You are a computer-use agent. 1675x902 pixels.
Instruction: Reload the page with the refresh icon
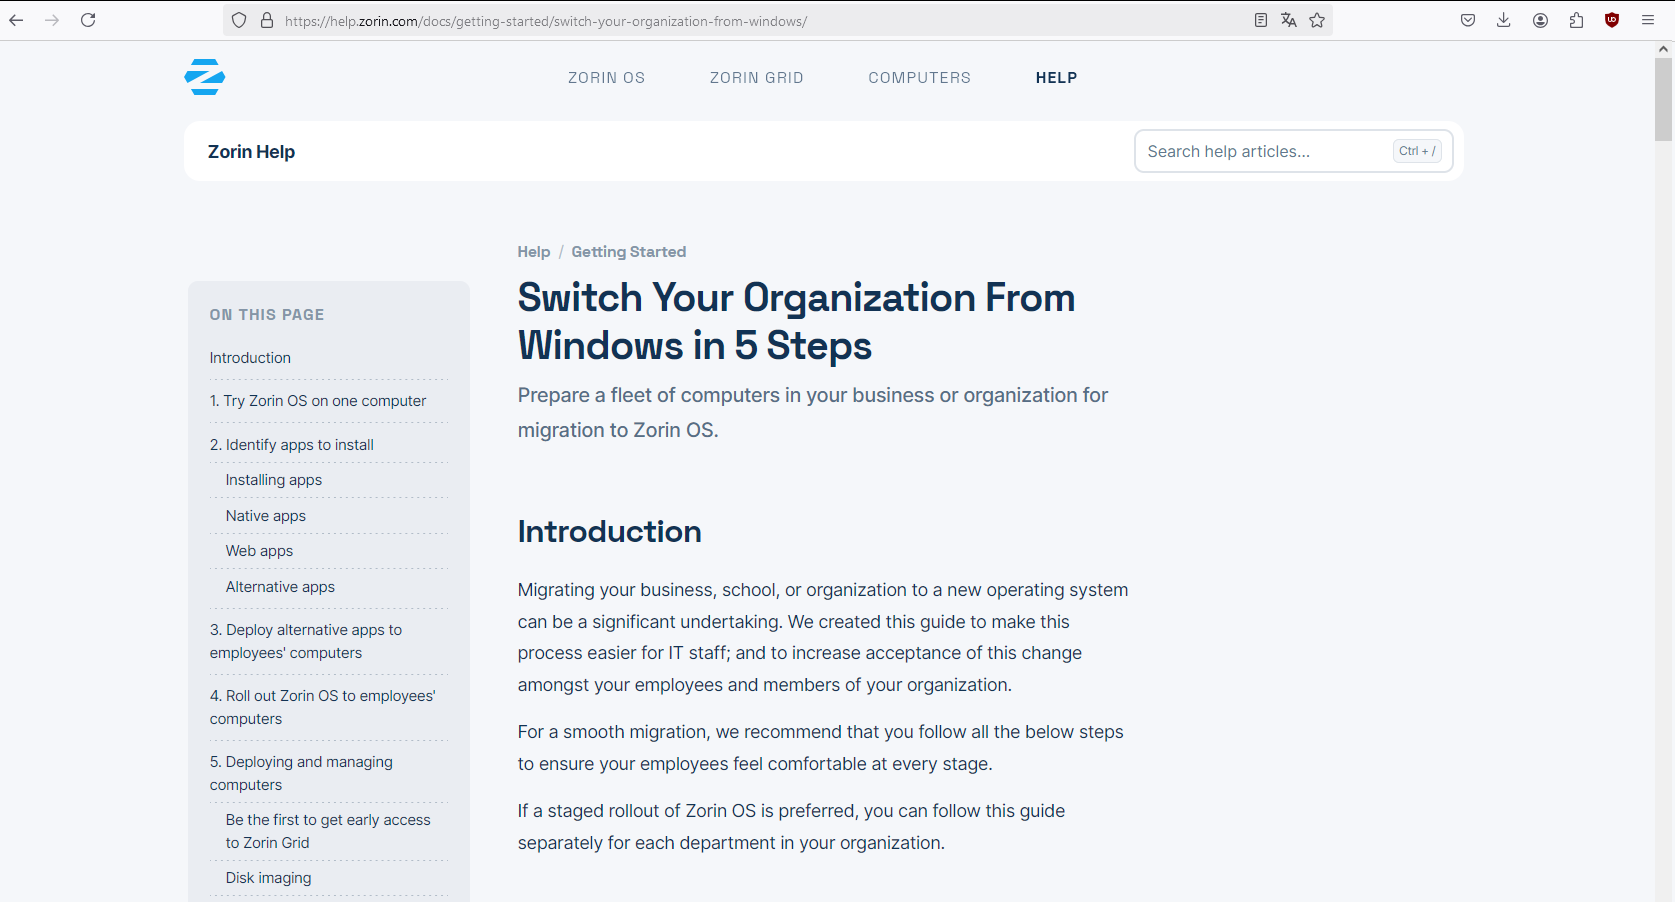(x=88, y=20)
